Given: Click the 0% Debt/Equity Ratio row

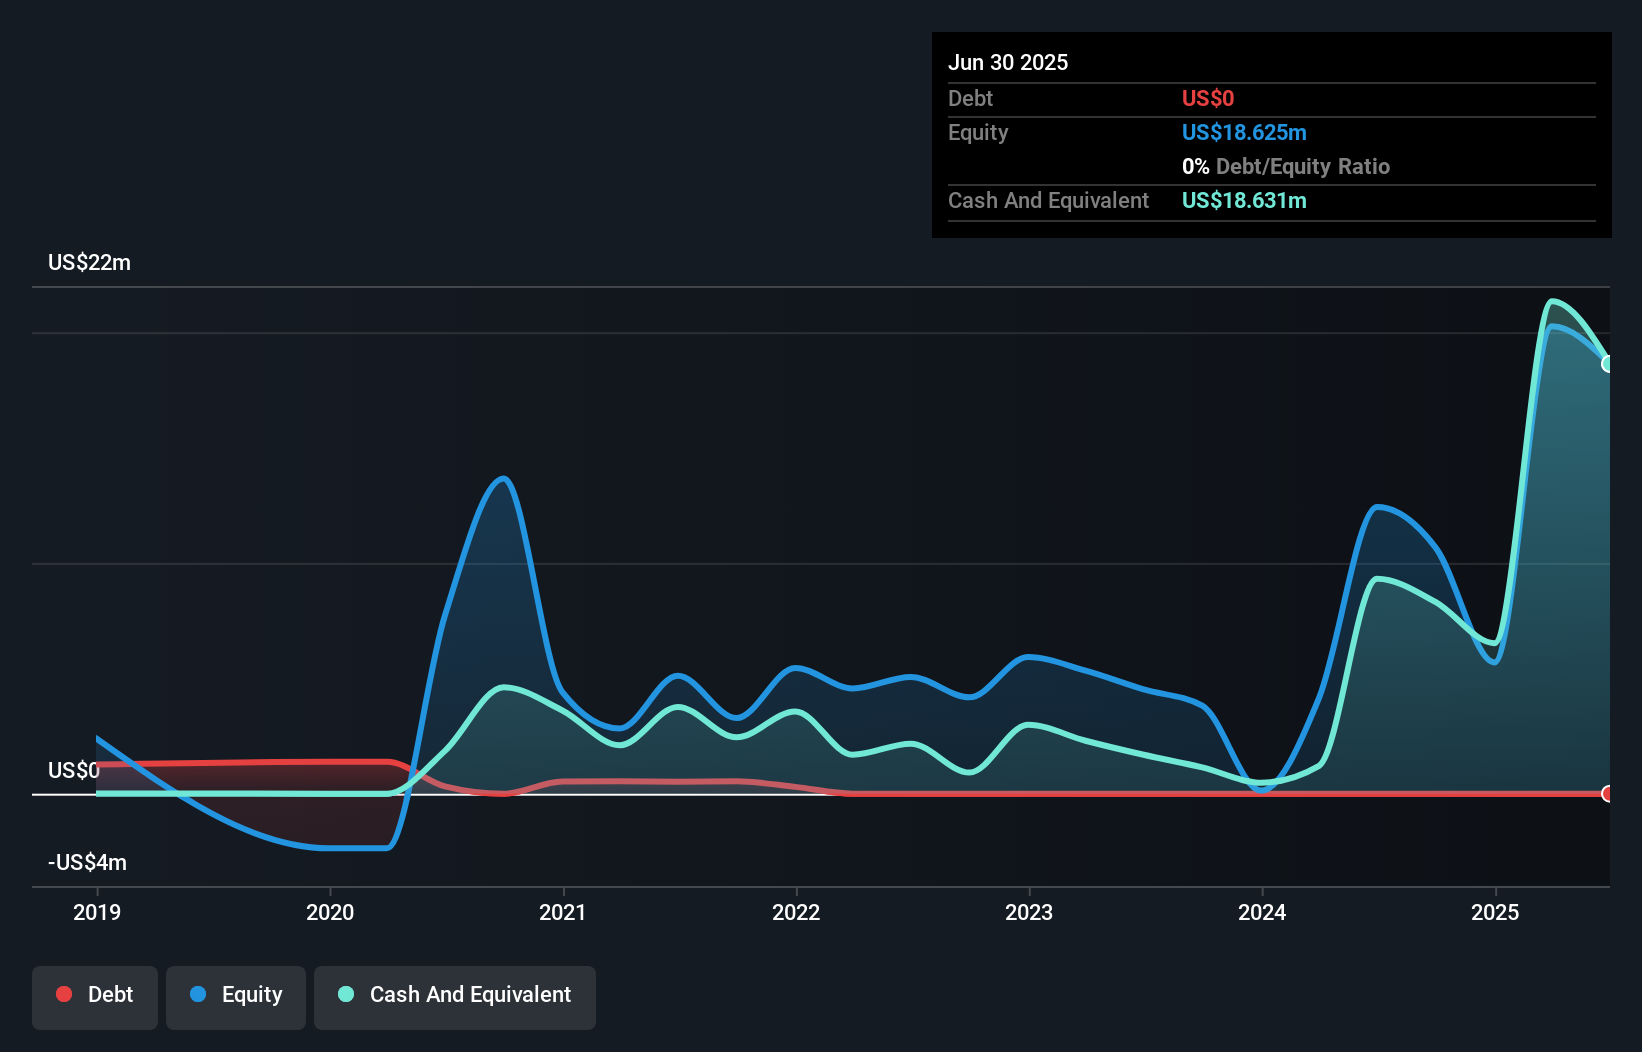Looking at the screenshot, I should coord(1286,166).
